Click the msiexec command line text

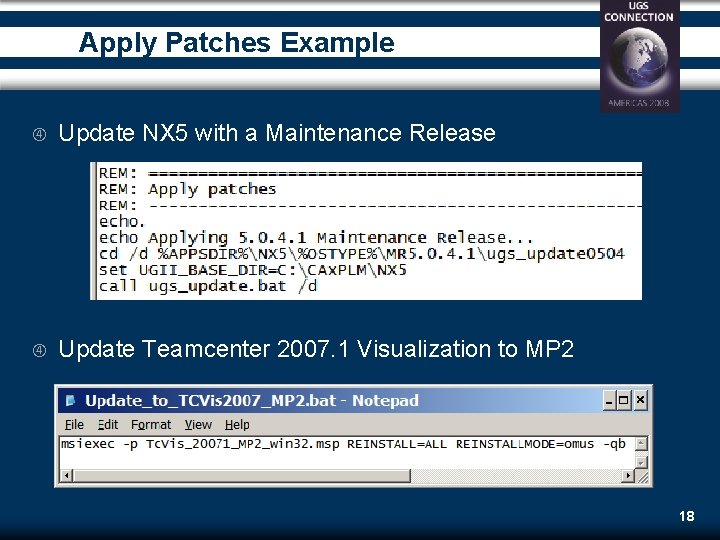tap(343, 444)
